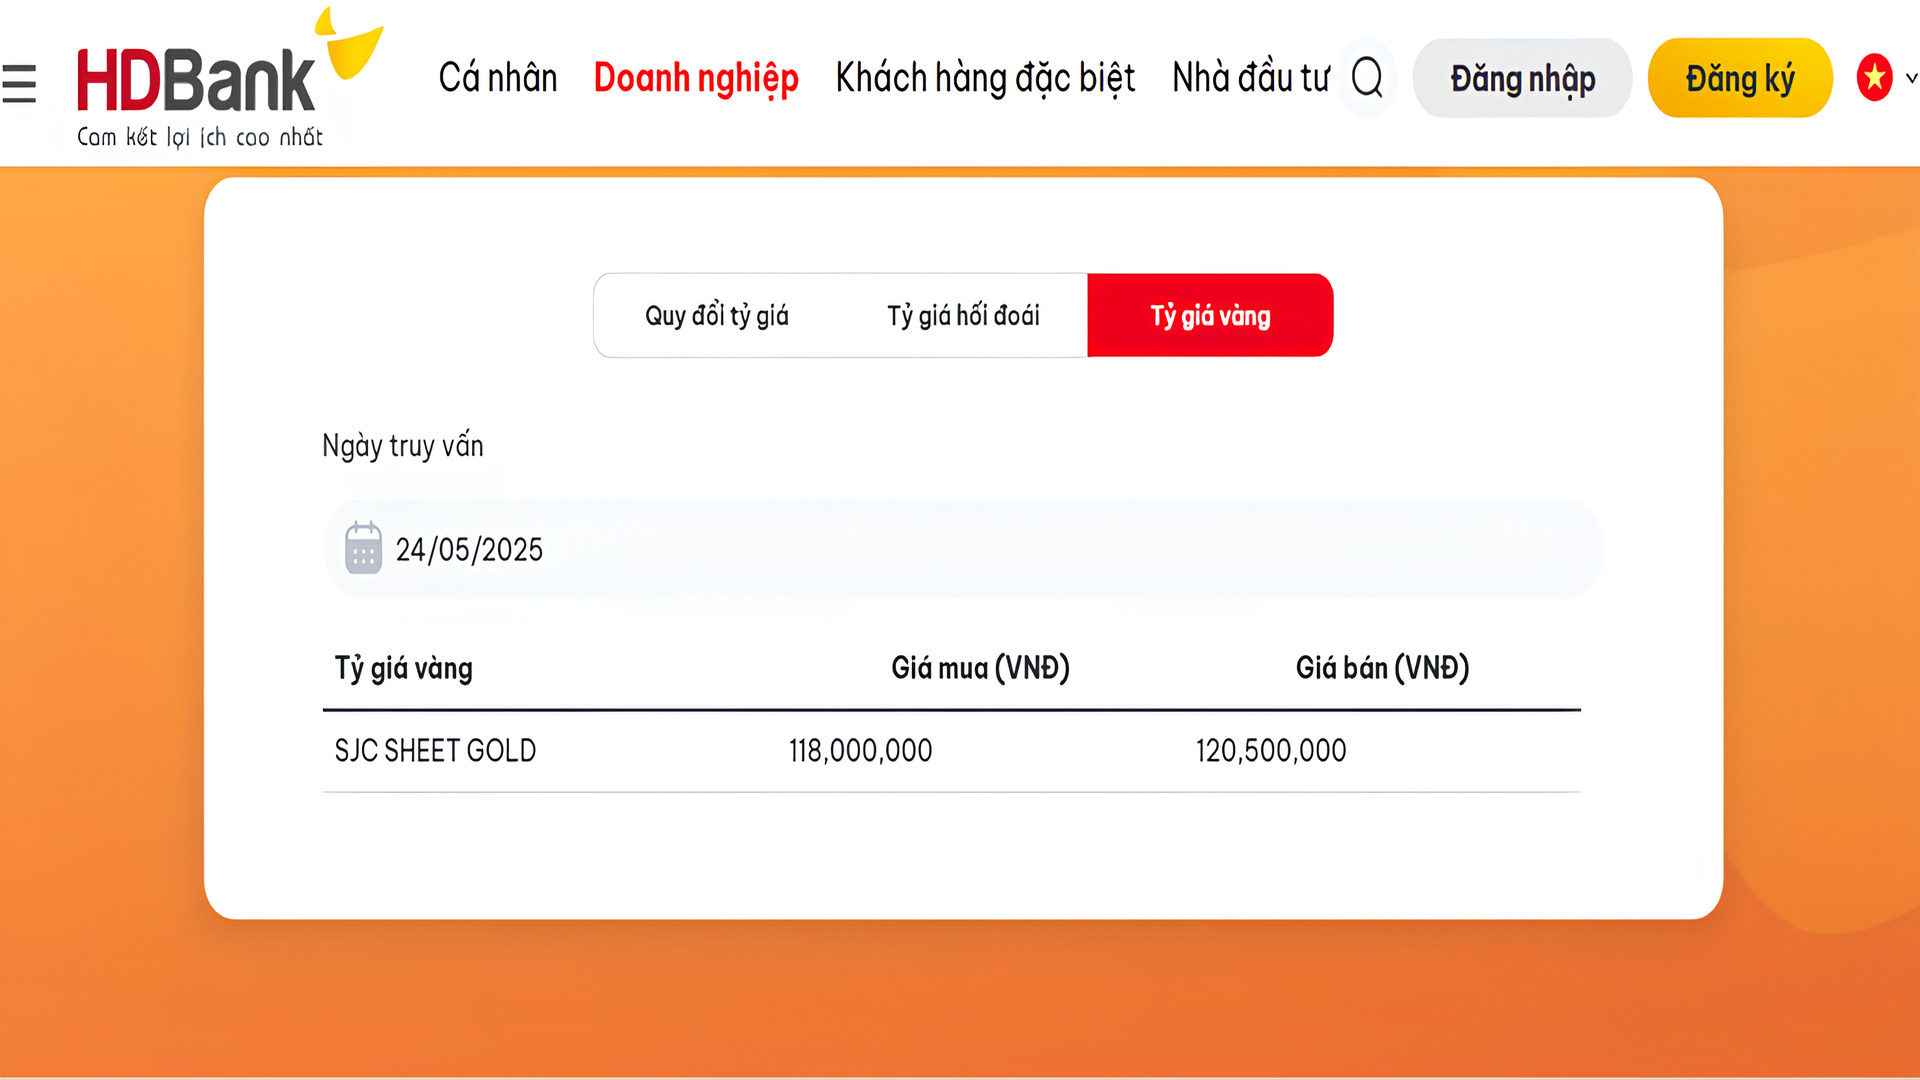The height and width of the screenshot is (1080, 1920).
Task: Open the Doanh nghiệp menu
Action: (x=696, y=79)
